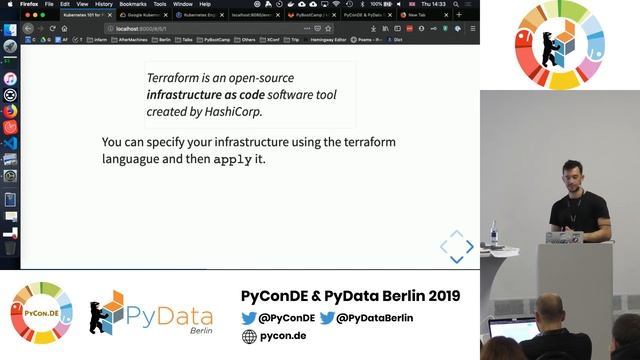The image size is (640, 360).
Task: Open the Trash in the Dock
Action: coord(10,248)
